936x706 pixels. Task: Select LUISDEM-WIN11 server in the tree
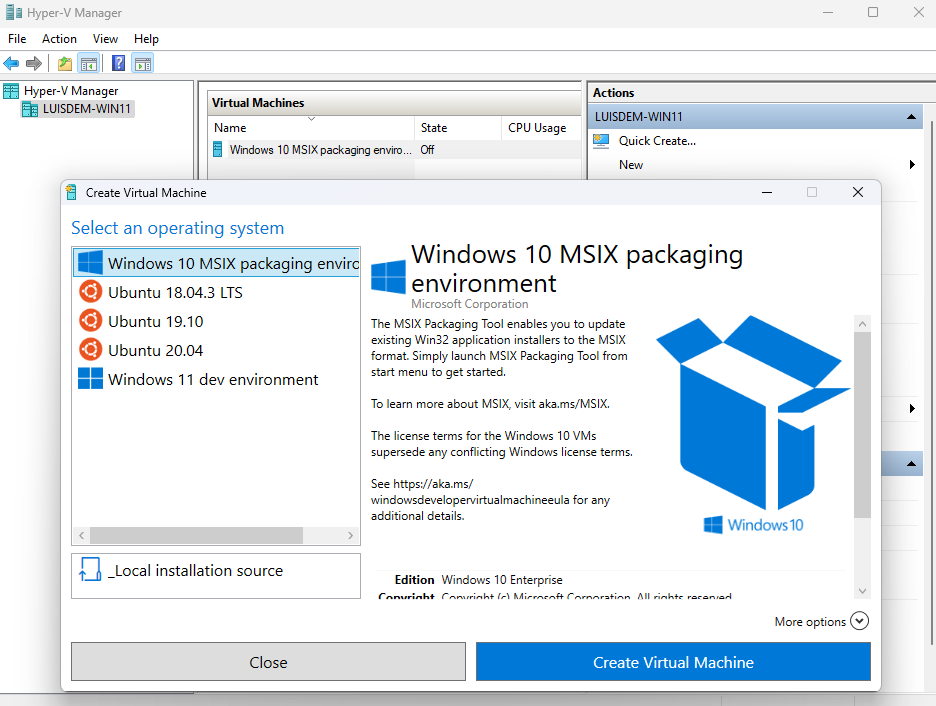pyautogui.click(x=87, y=109)
